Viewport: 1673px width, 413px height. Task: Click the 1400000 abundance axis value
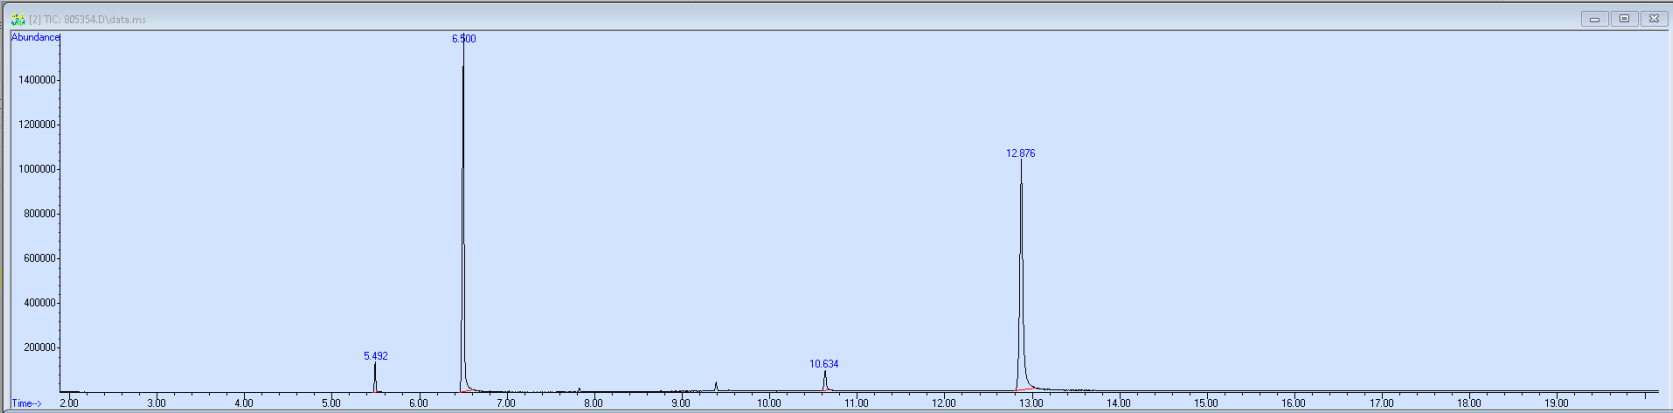coord(36,80)
